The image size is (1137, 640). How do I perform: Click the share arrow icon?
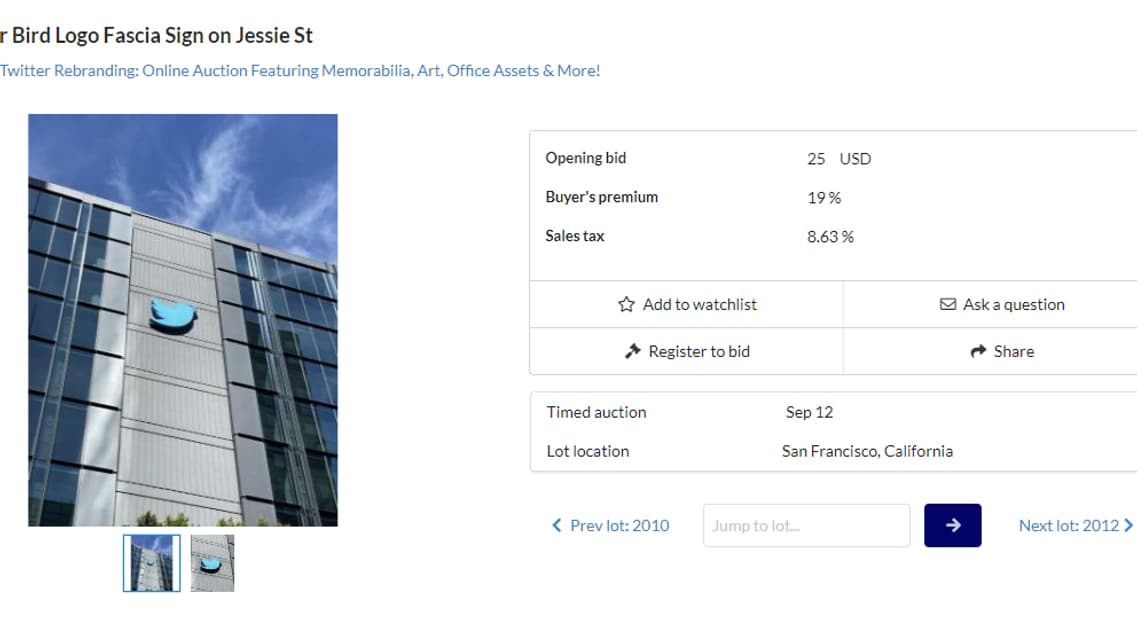point(978,352)
